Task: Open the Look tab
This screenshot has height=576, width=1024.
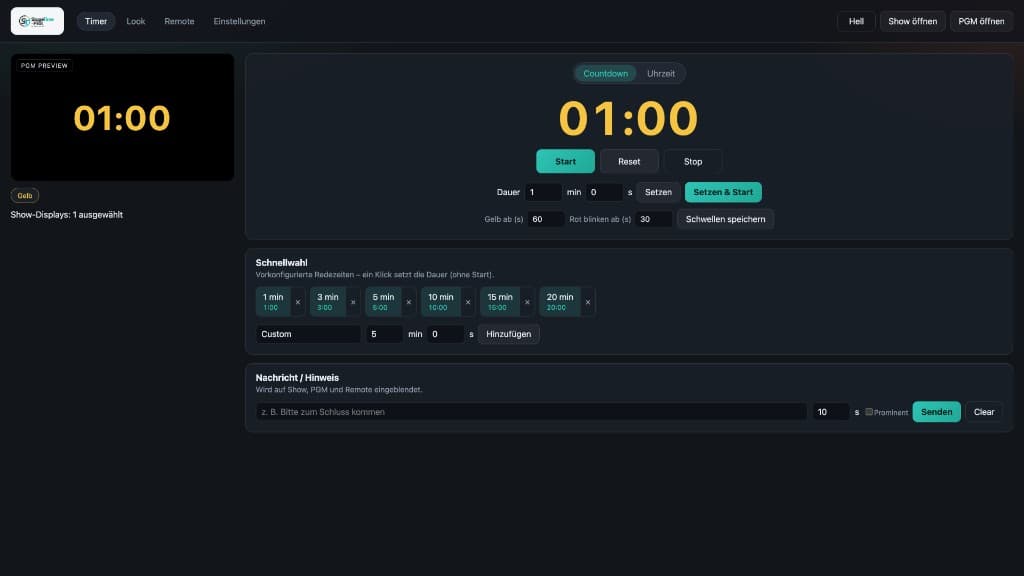Action: (x=136, y=21)
